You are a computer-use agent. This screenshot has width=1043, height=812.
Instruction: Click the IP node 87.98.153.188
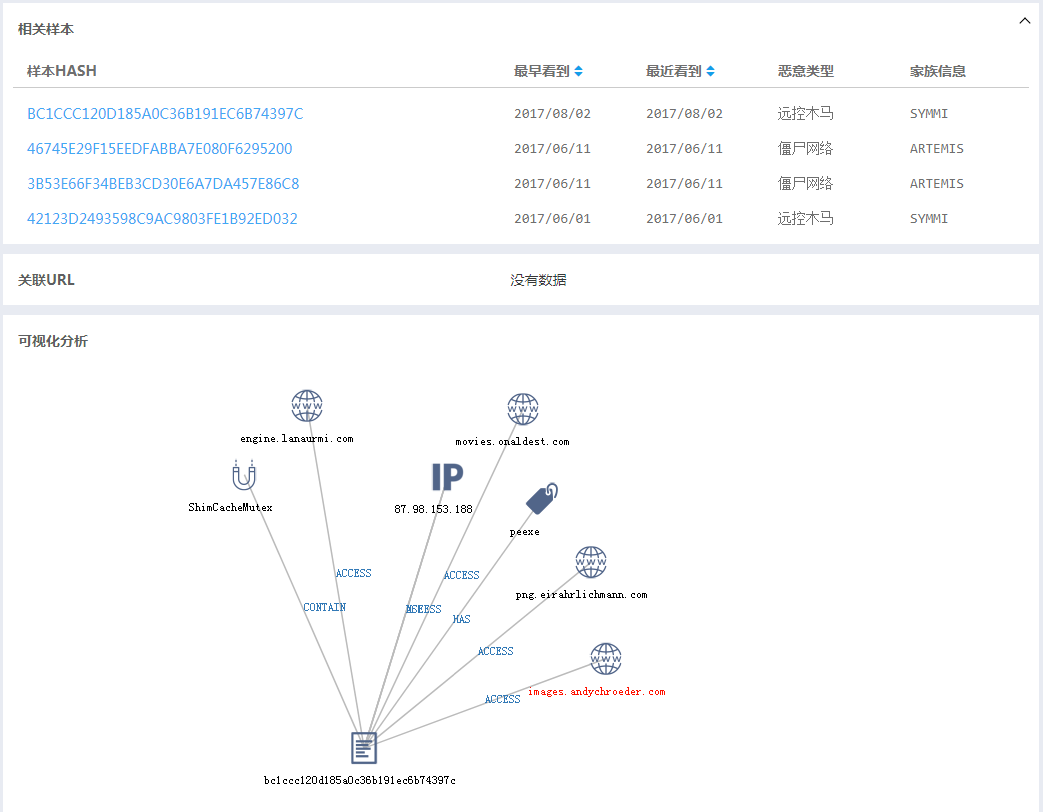447,477
